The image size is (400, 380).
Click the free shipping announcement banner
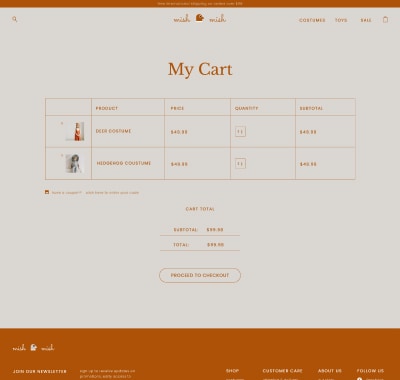[x=200, y=4]
